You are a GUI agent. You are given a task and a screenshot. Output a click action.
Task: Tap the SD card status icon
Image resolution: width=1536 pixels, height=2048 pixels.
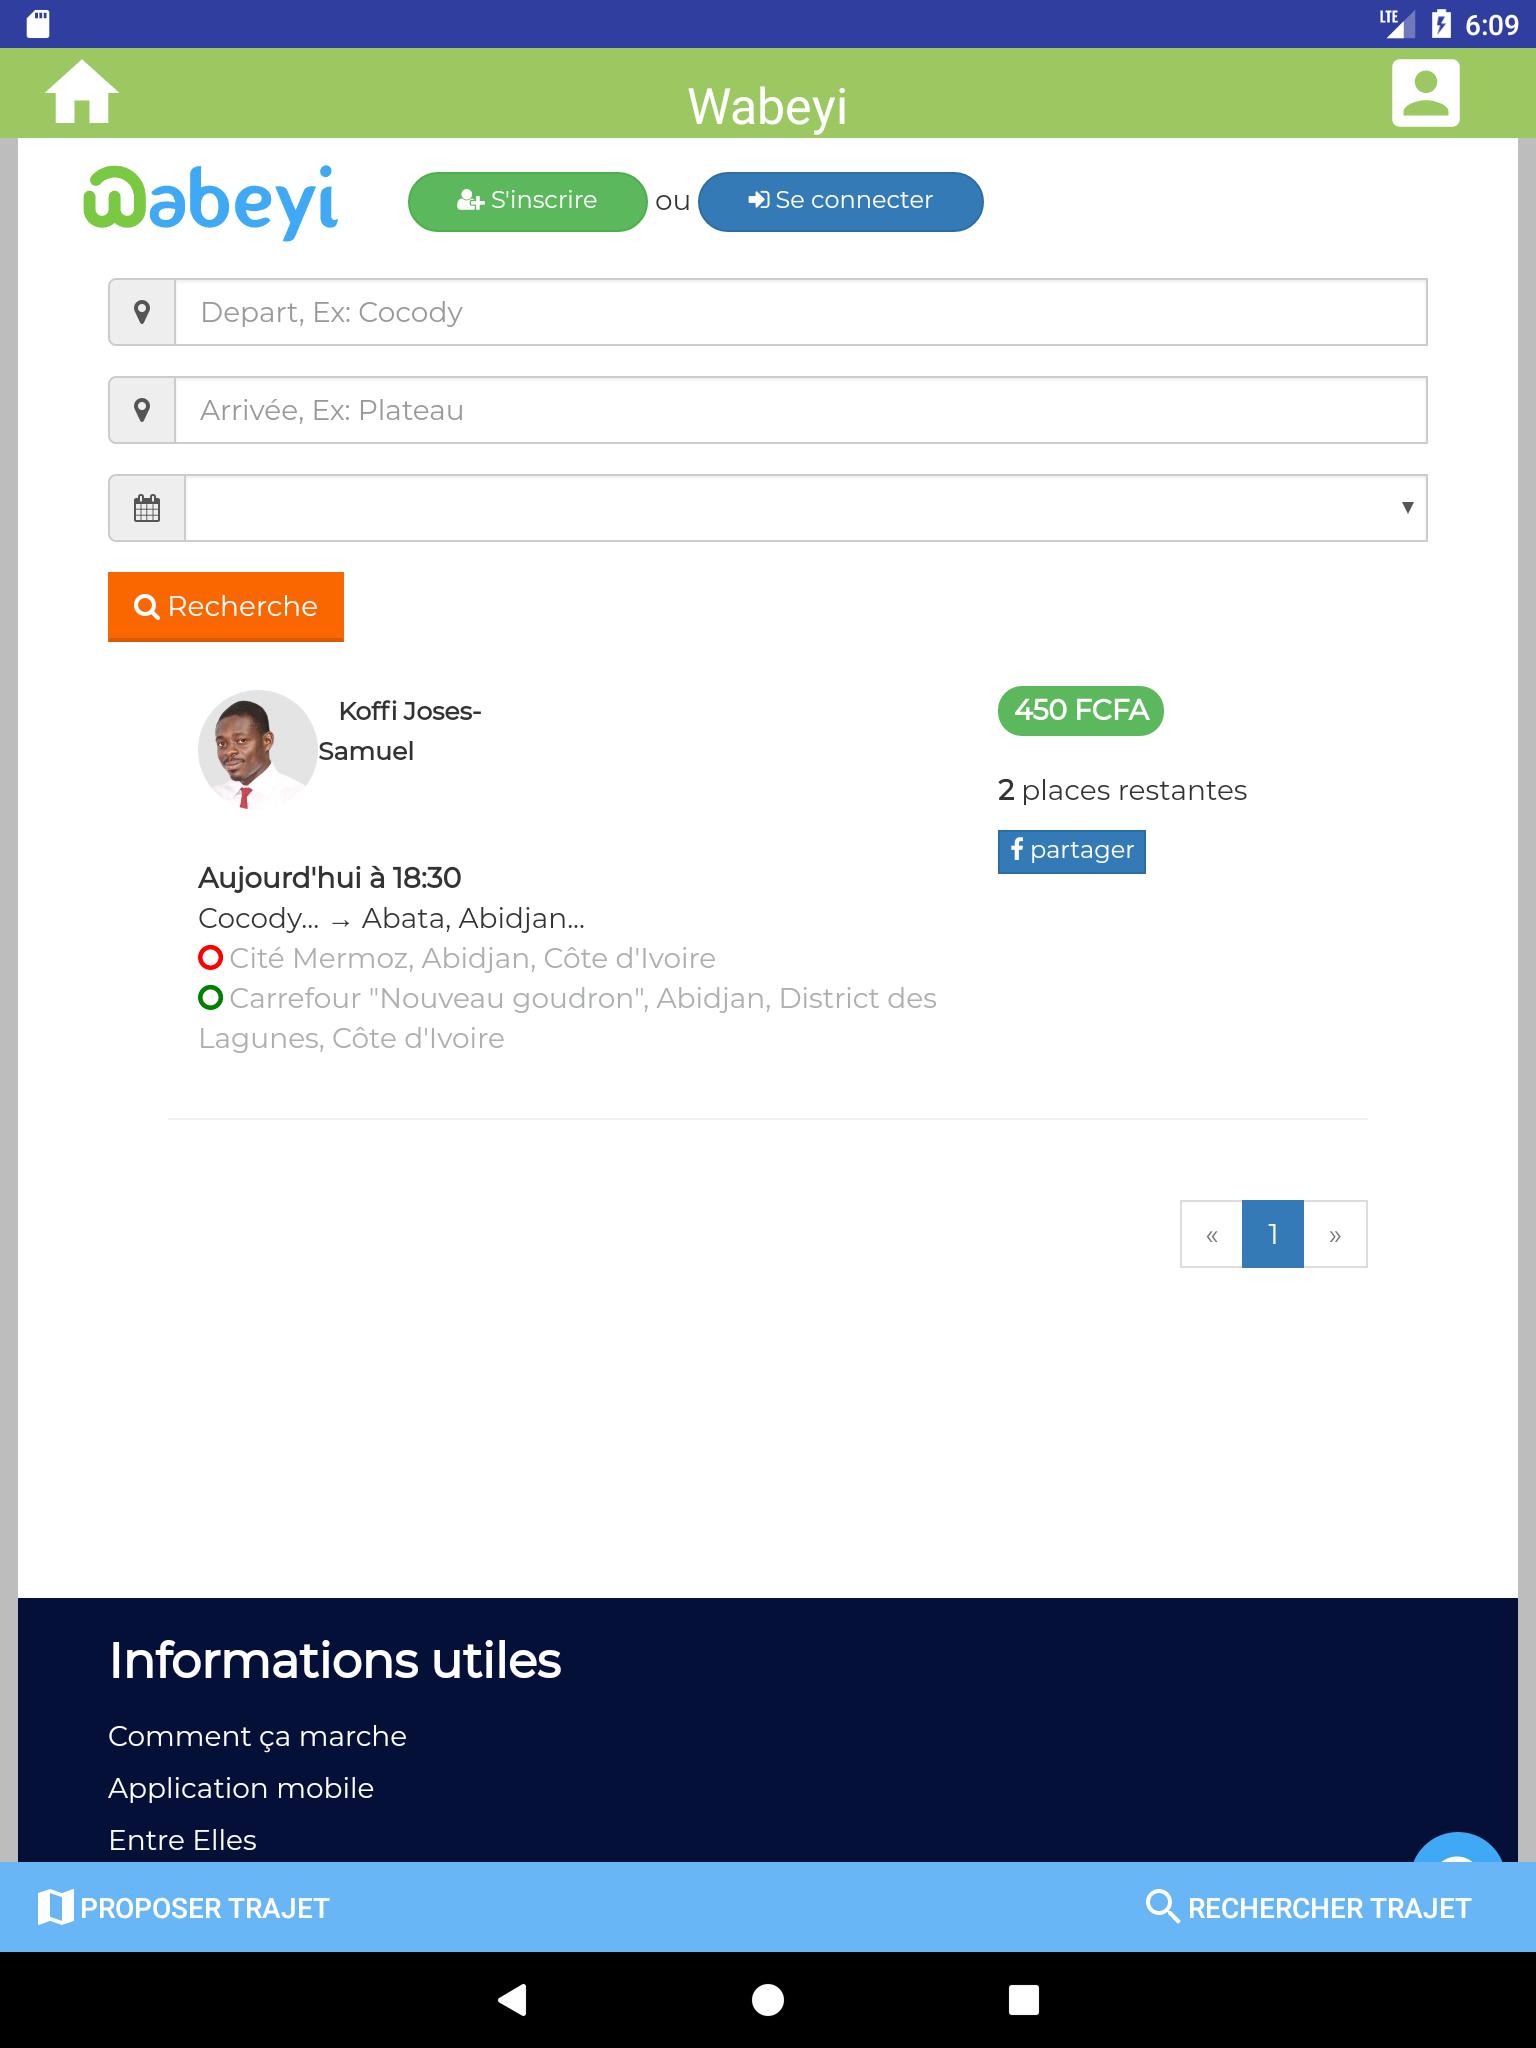coord(38,24)
